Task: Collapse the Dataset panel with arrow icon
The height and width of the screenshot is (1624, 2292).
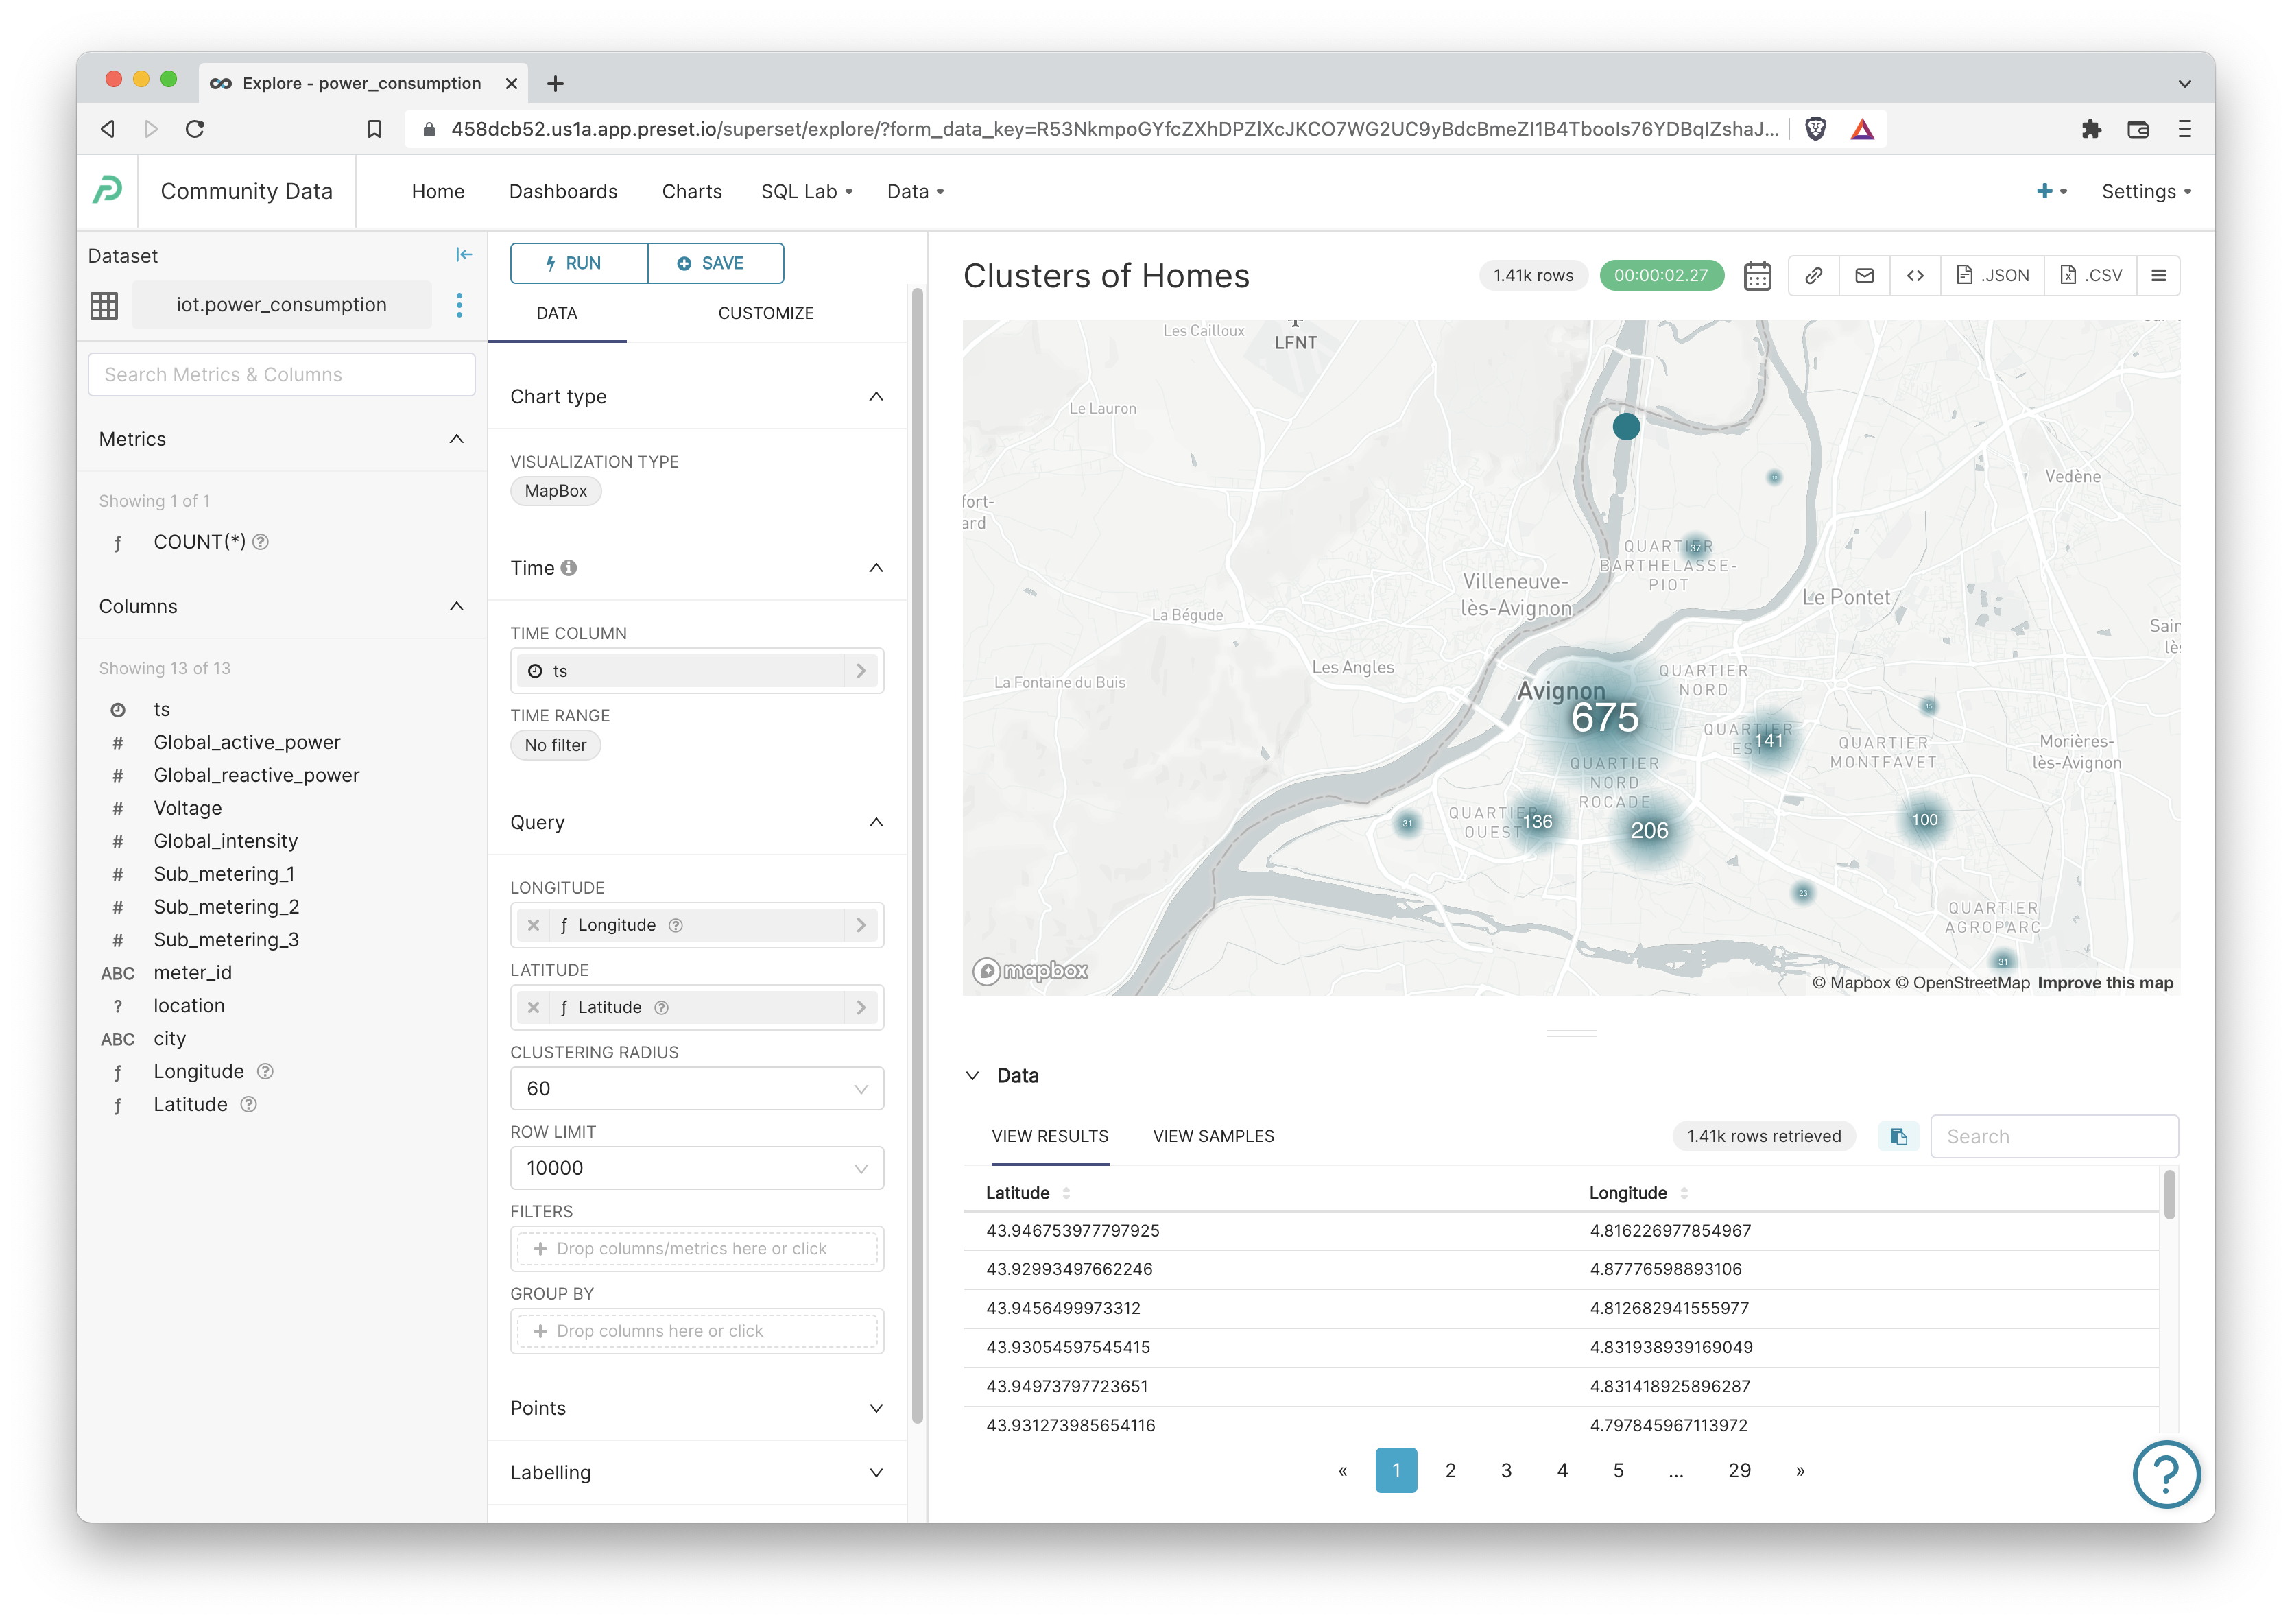Action: click(x=464, y=255)
